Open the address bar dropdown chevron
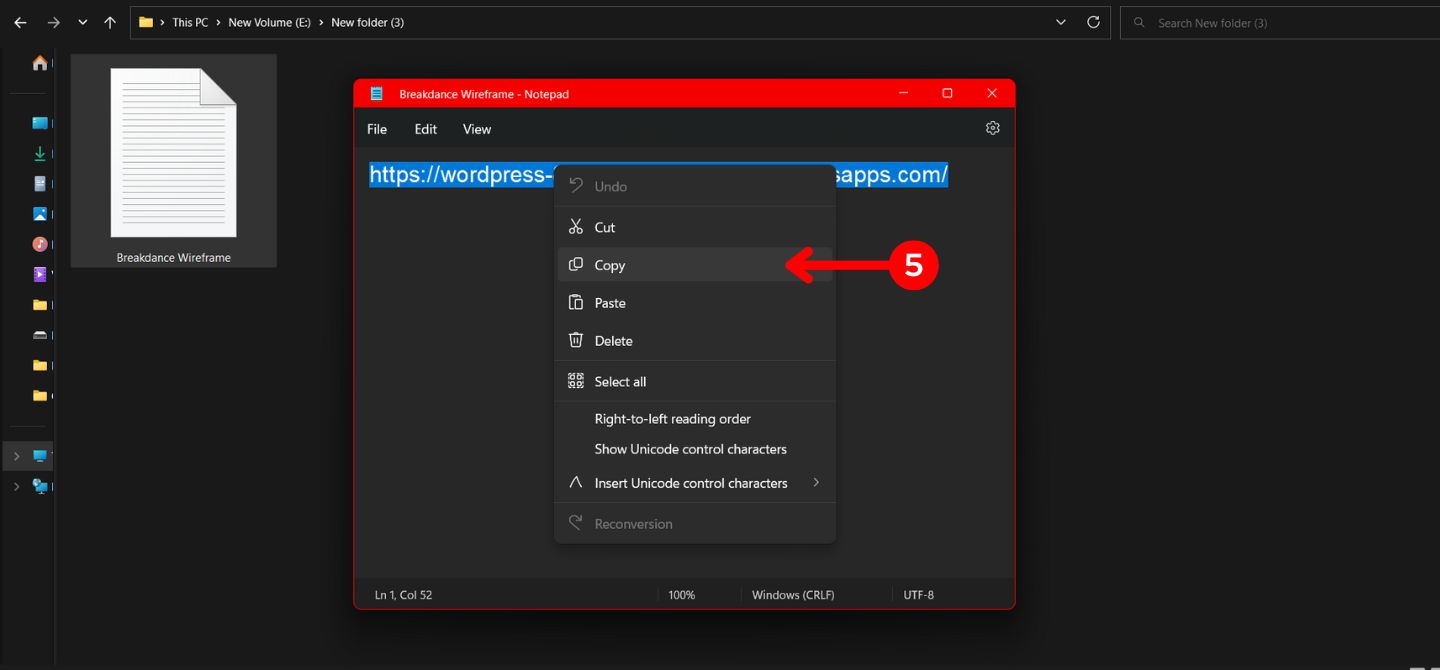Image resolution: width=1440 pixels, height=670 pixels. 1060,21
